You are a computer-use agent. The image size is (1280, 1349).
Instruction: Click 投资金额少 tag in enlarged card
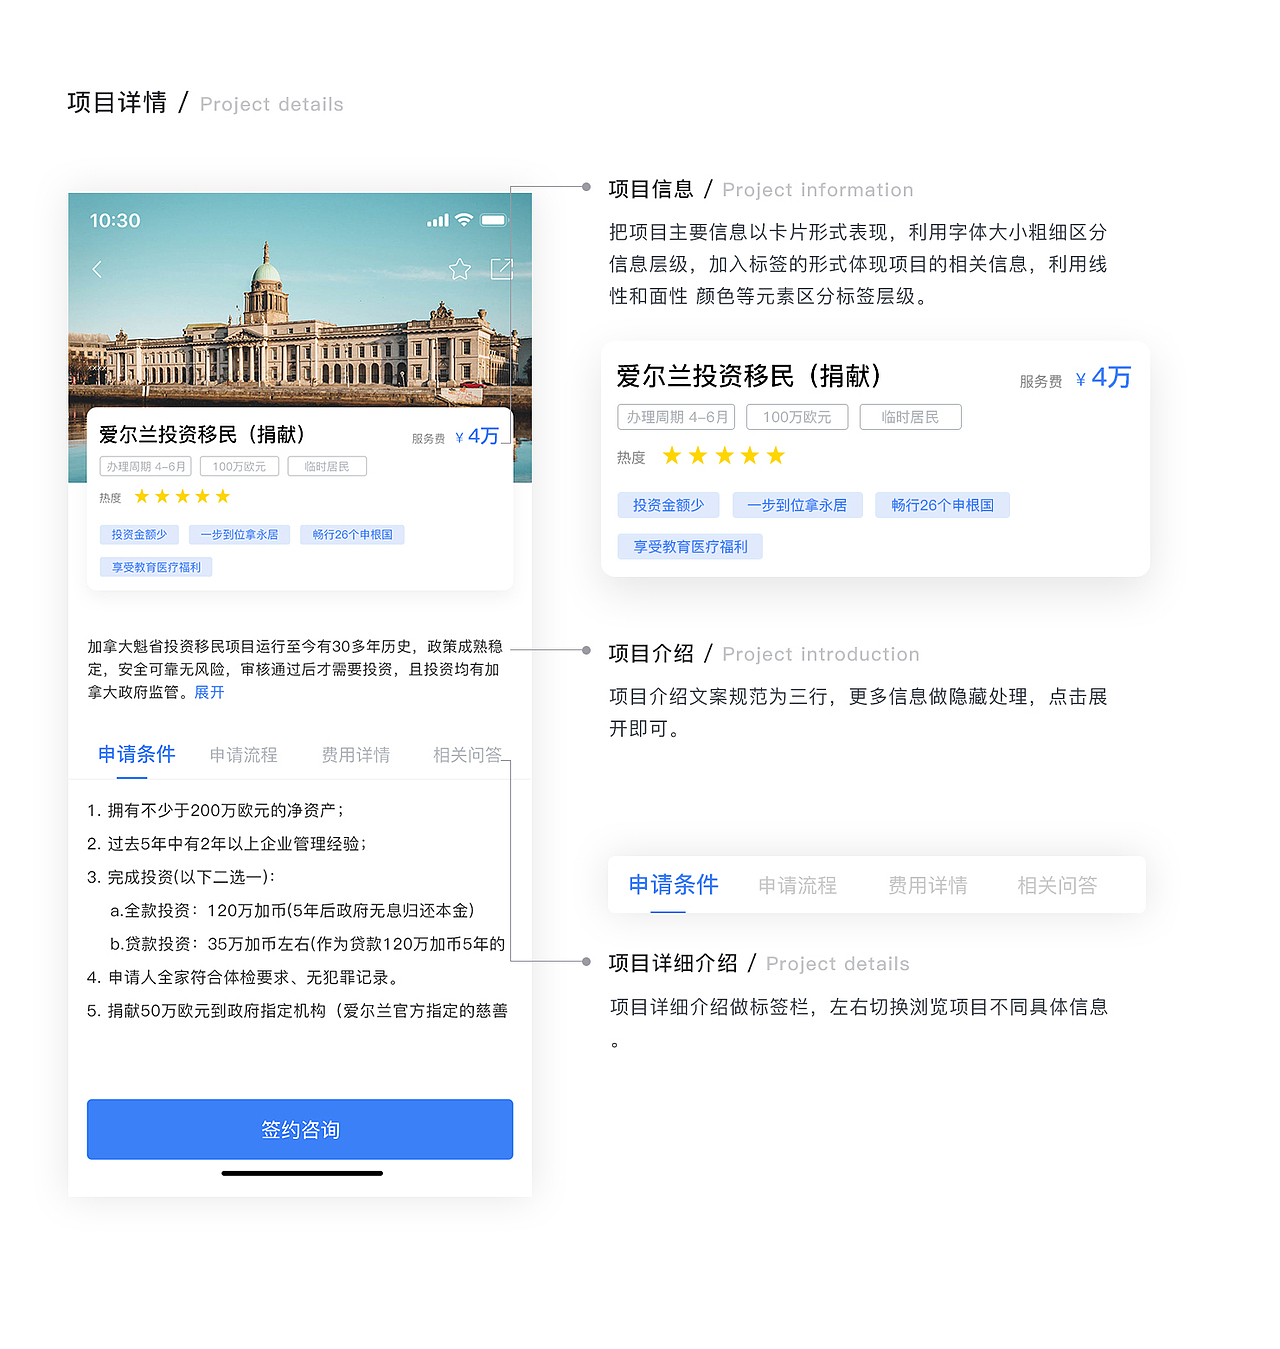(668, 505)
